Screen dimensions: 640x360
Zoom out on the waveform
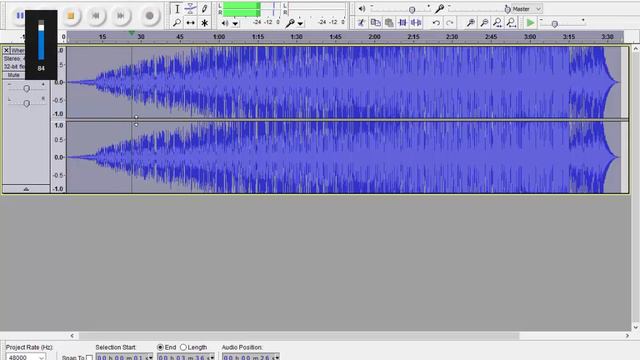tap(484, 23)
